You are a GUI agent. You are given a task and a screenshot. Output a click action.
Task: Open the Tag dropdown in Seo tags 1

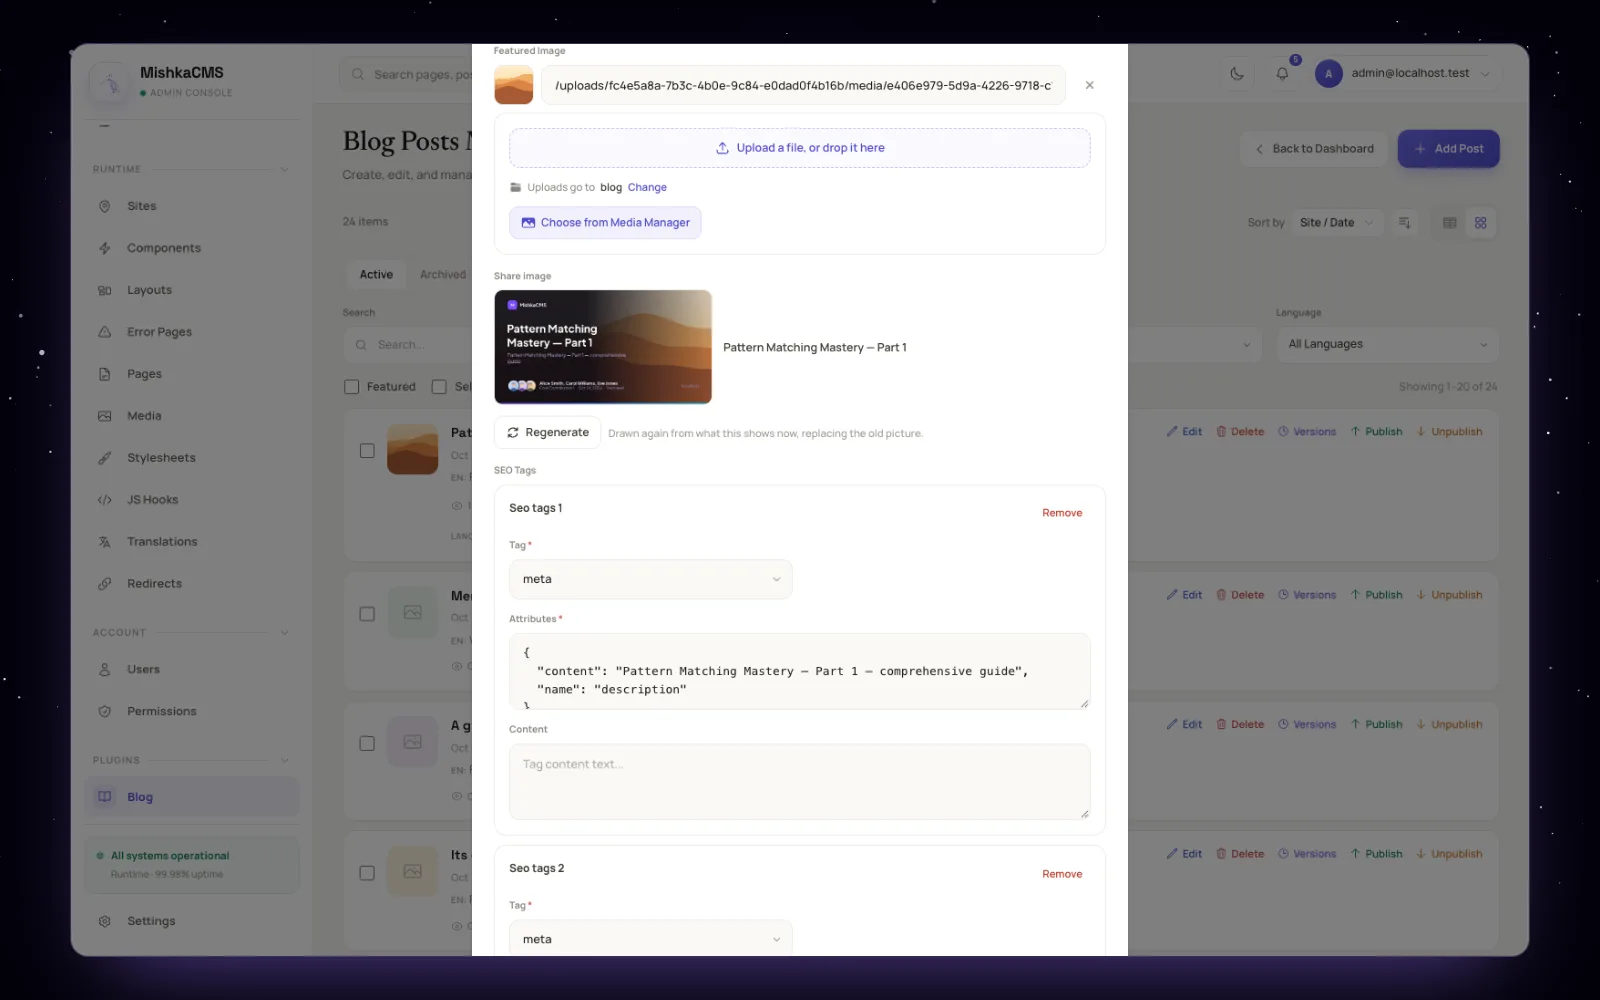[650, 579]
